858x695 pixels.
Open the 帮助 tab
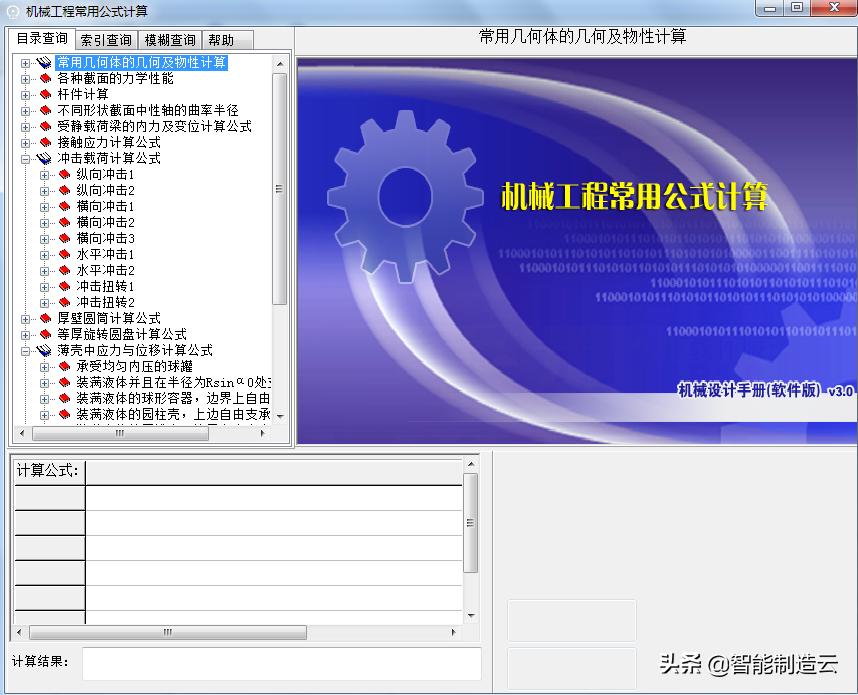click(221, 40)
